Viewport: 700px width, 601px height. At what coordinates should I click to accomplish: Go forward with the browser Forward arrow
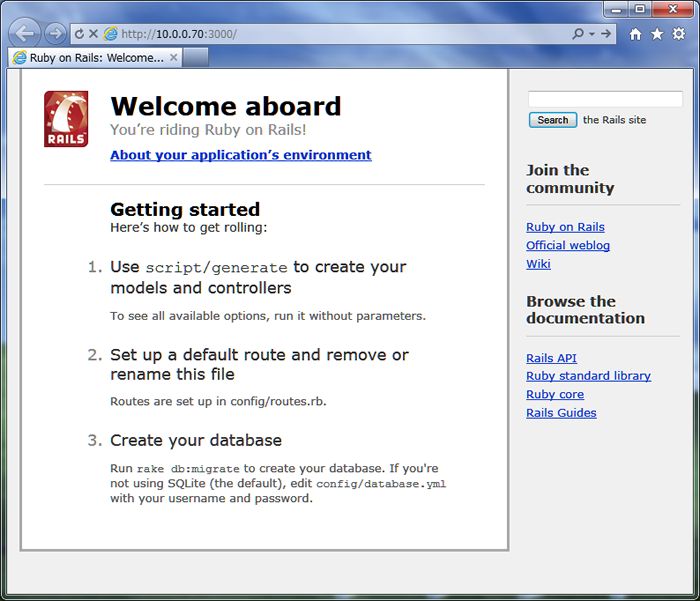(x=55, y=33)
